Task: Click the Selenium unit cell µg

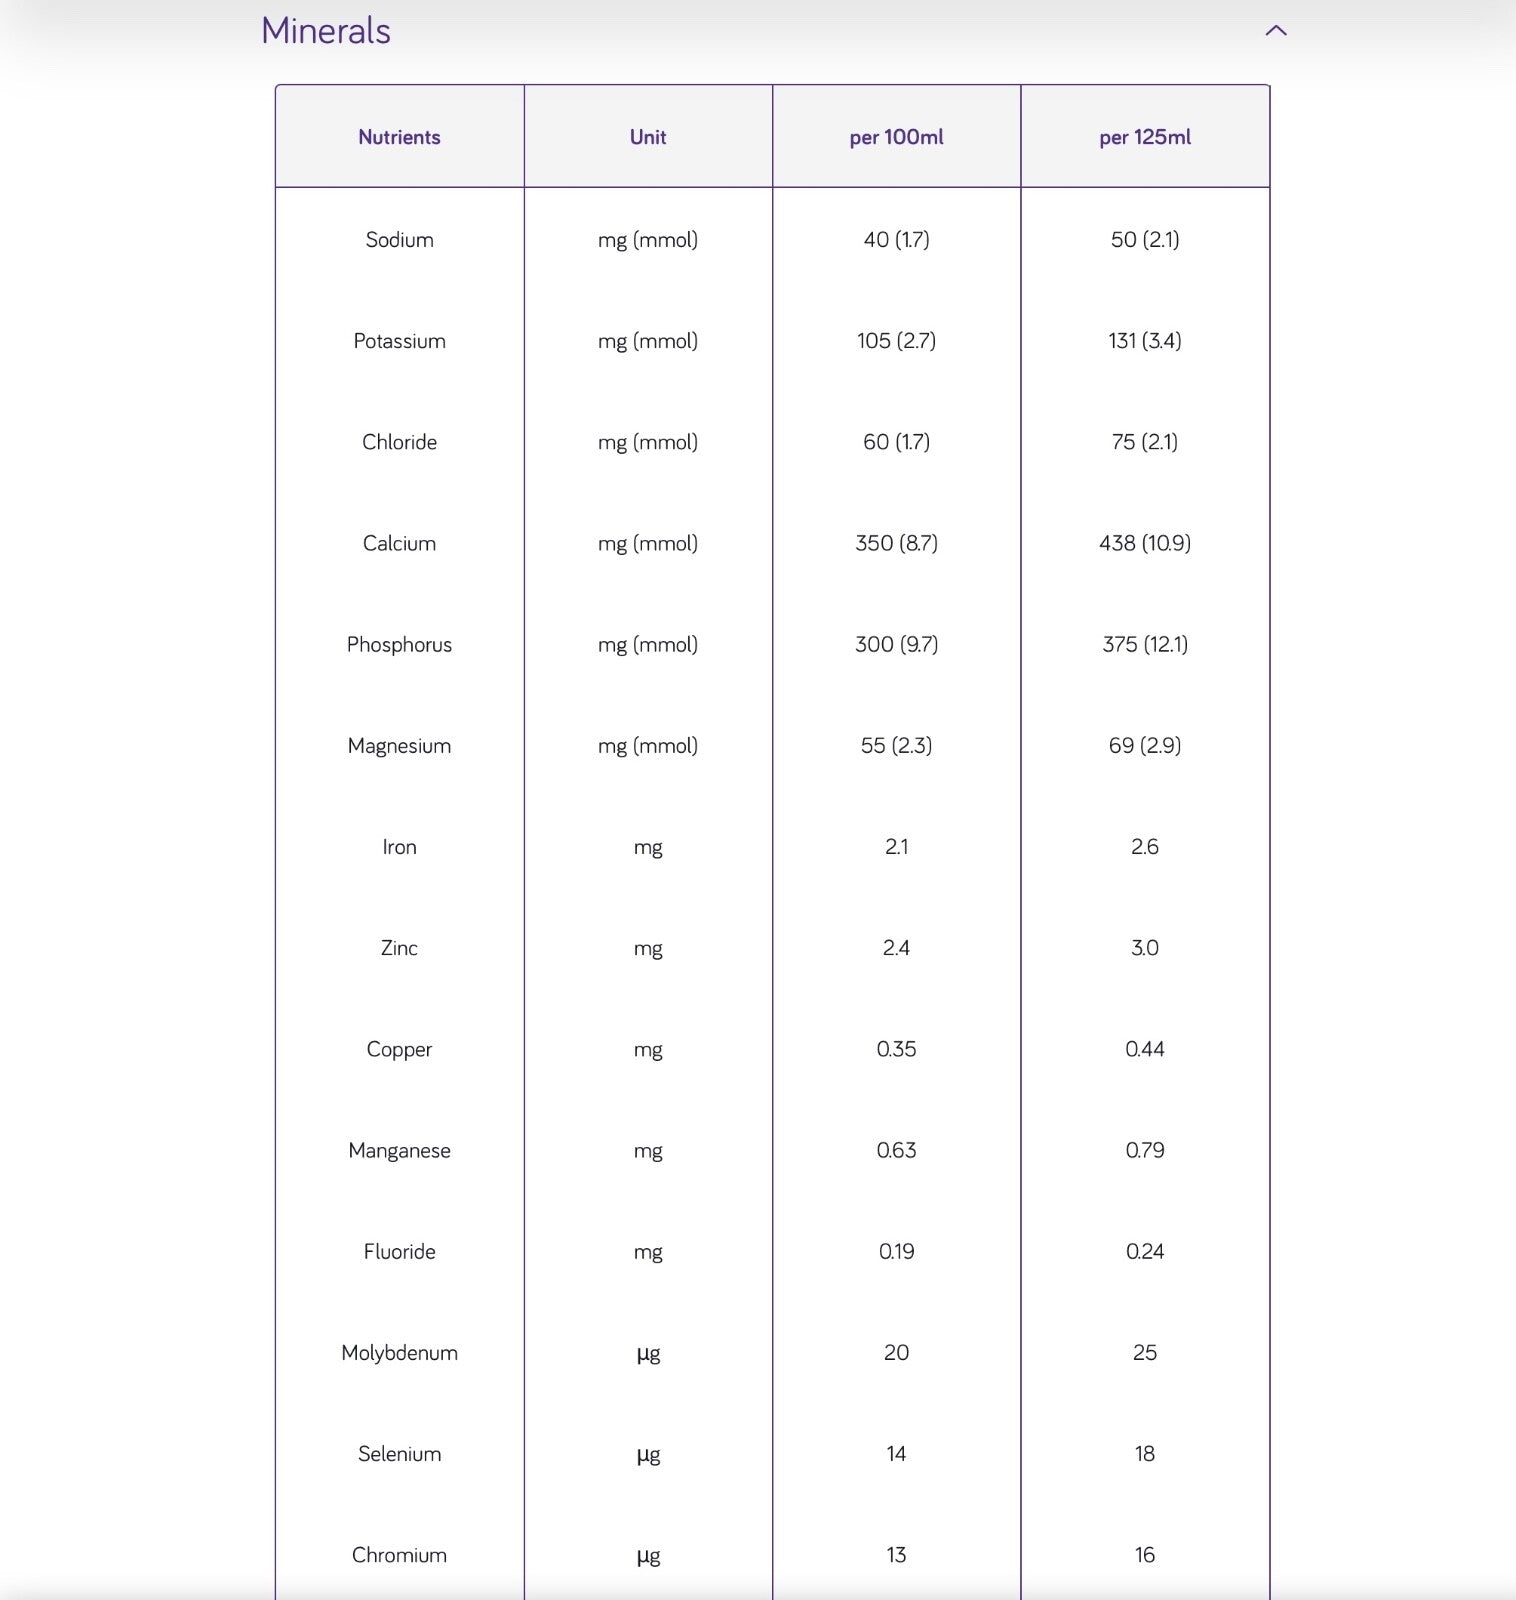Action: click(x=648, y=1454)
